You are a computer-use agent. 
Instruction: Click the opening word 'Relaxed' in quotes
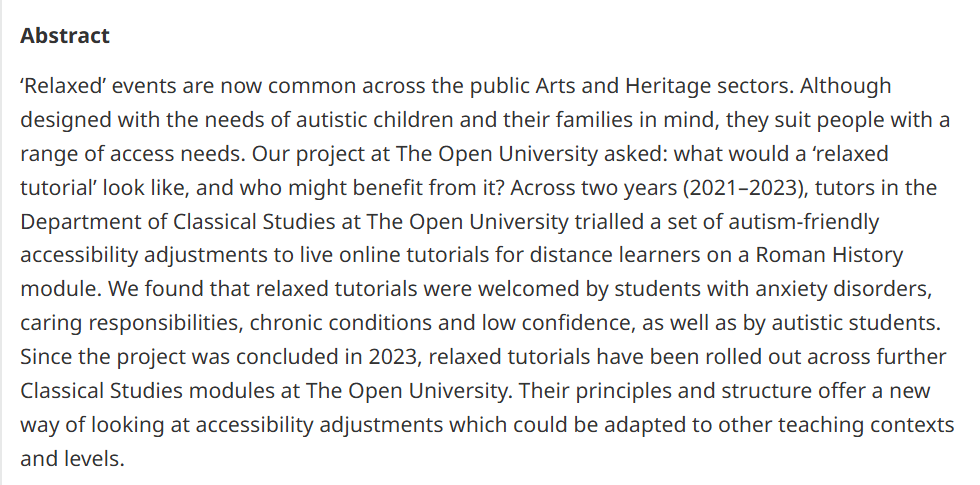point(60,86)
